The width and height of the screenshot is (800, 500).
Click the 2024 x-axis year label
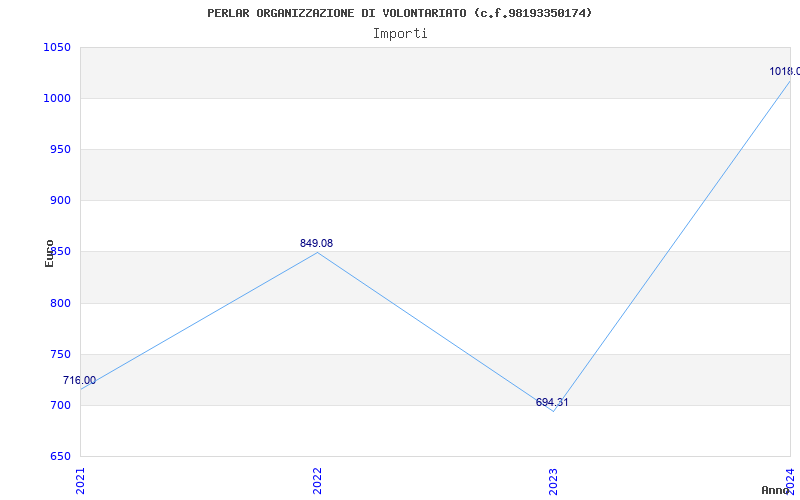(790, 481)
